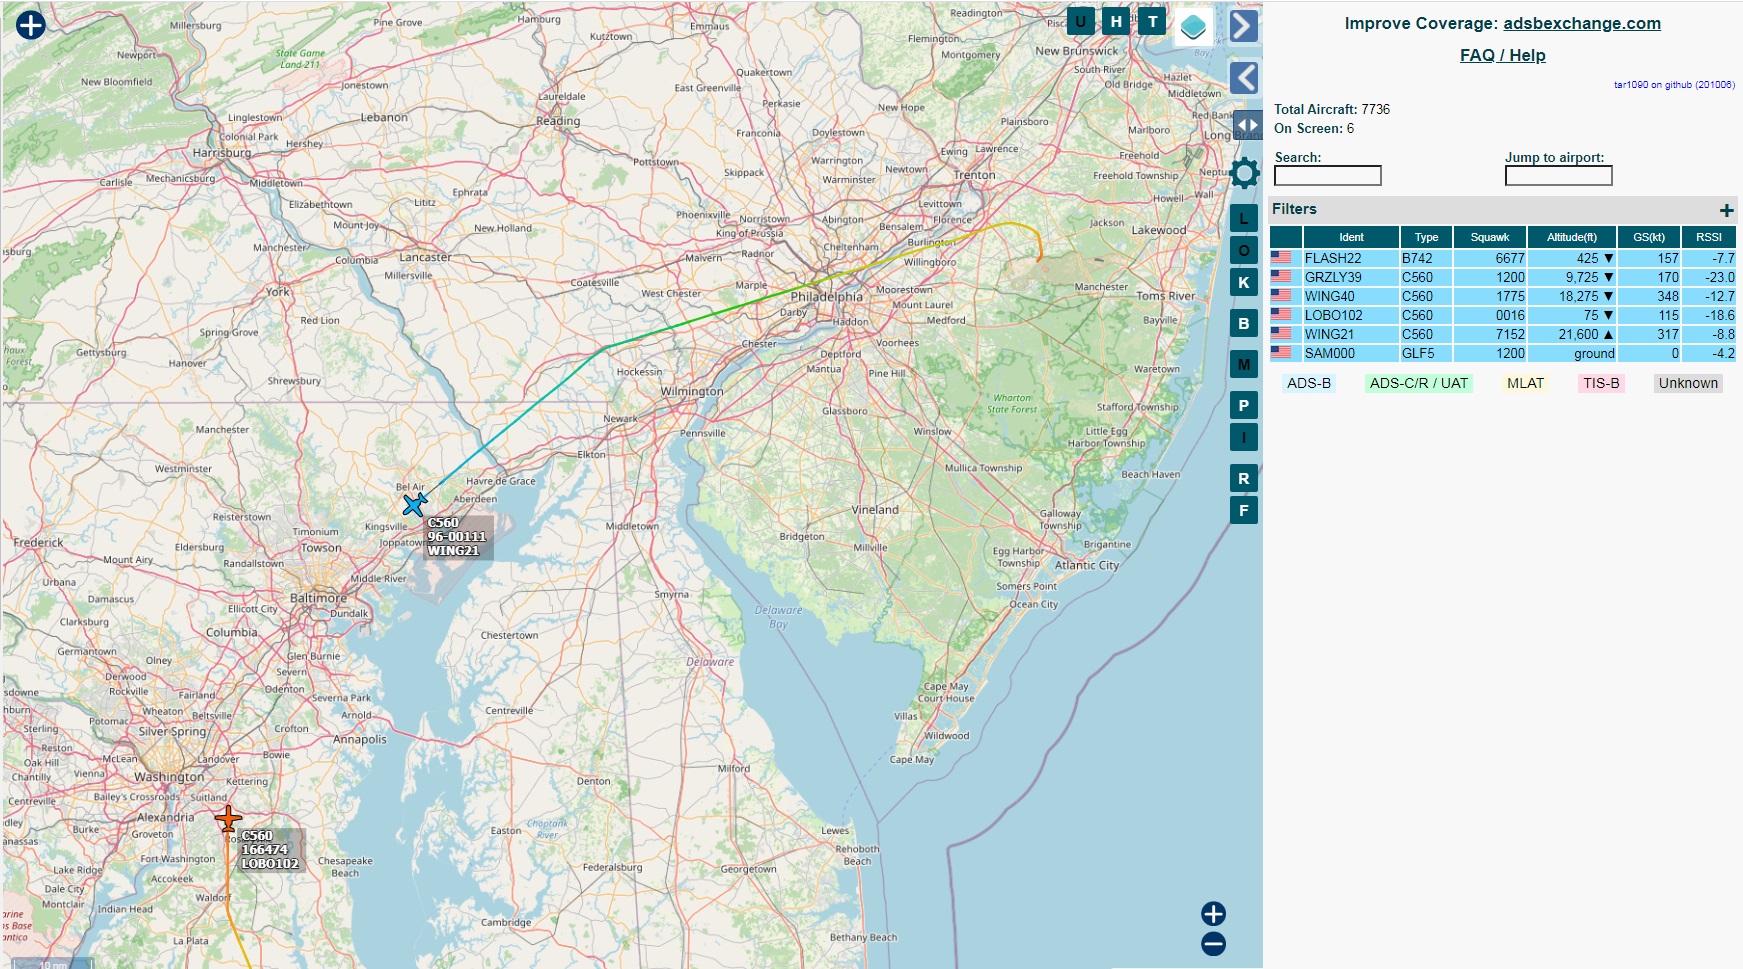Image resolution: width=1743 pixels, height=969 pixels.
Task: Click the ADS-C/R / UAT legend label
Action: [1418, 383]
